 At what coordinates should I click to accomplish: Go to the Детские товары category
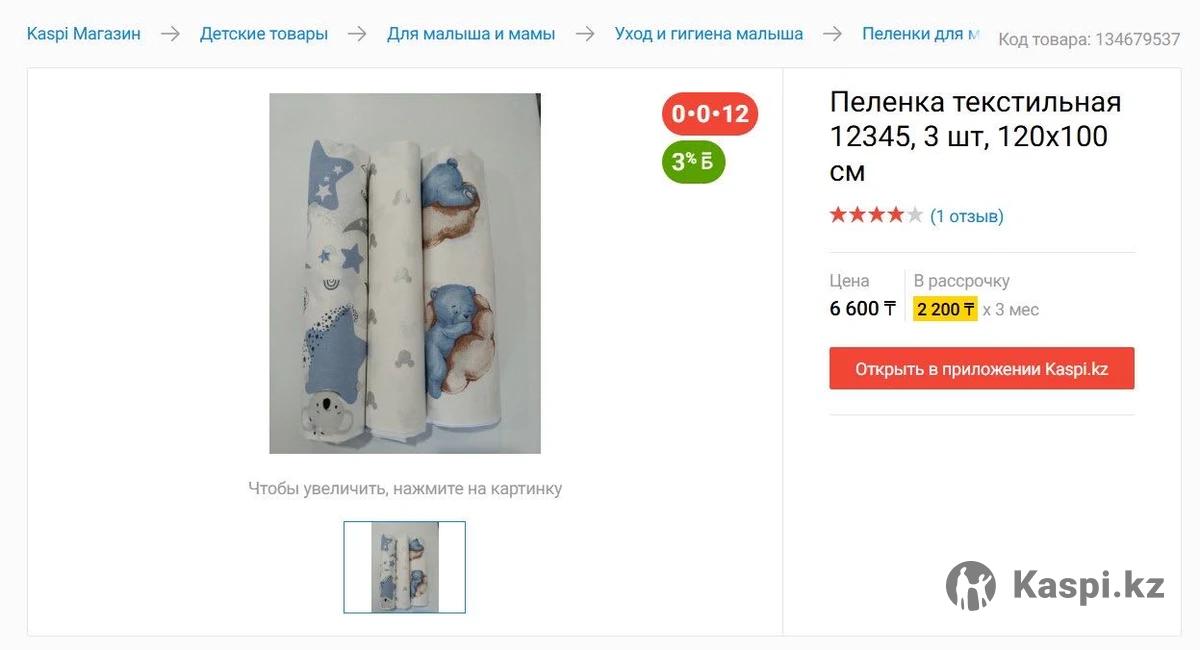pos(264,34)
